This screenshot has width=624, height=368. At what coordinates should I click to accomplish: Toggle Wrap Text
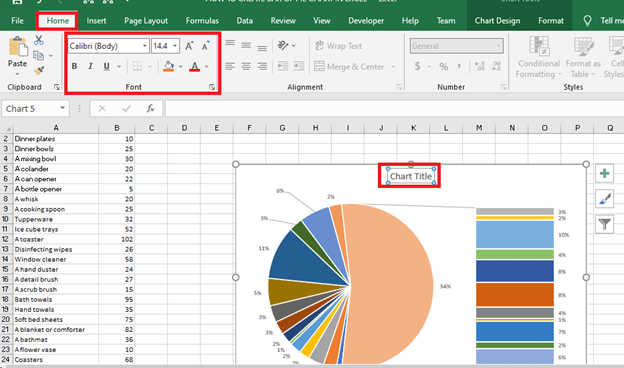(x=338, y=46)
